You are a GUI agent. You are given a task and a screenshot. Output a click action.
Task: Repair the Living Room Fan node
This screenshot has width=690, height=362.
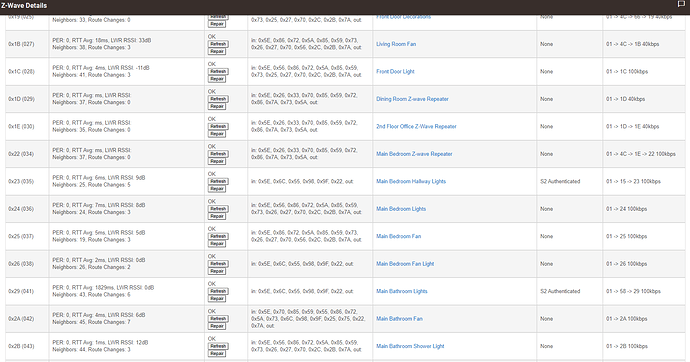pyautogui.click(x=217, y=51)
